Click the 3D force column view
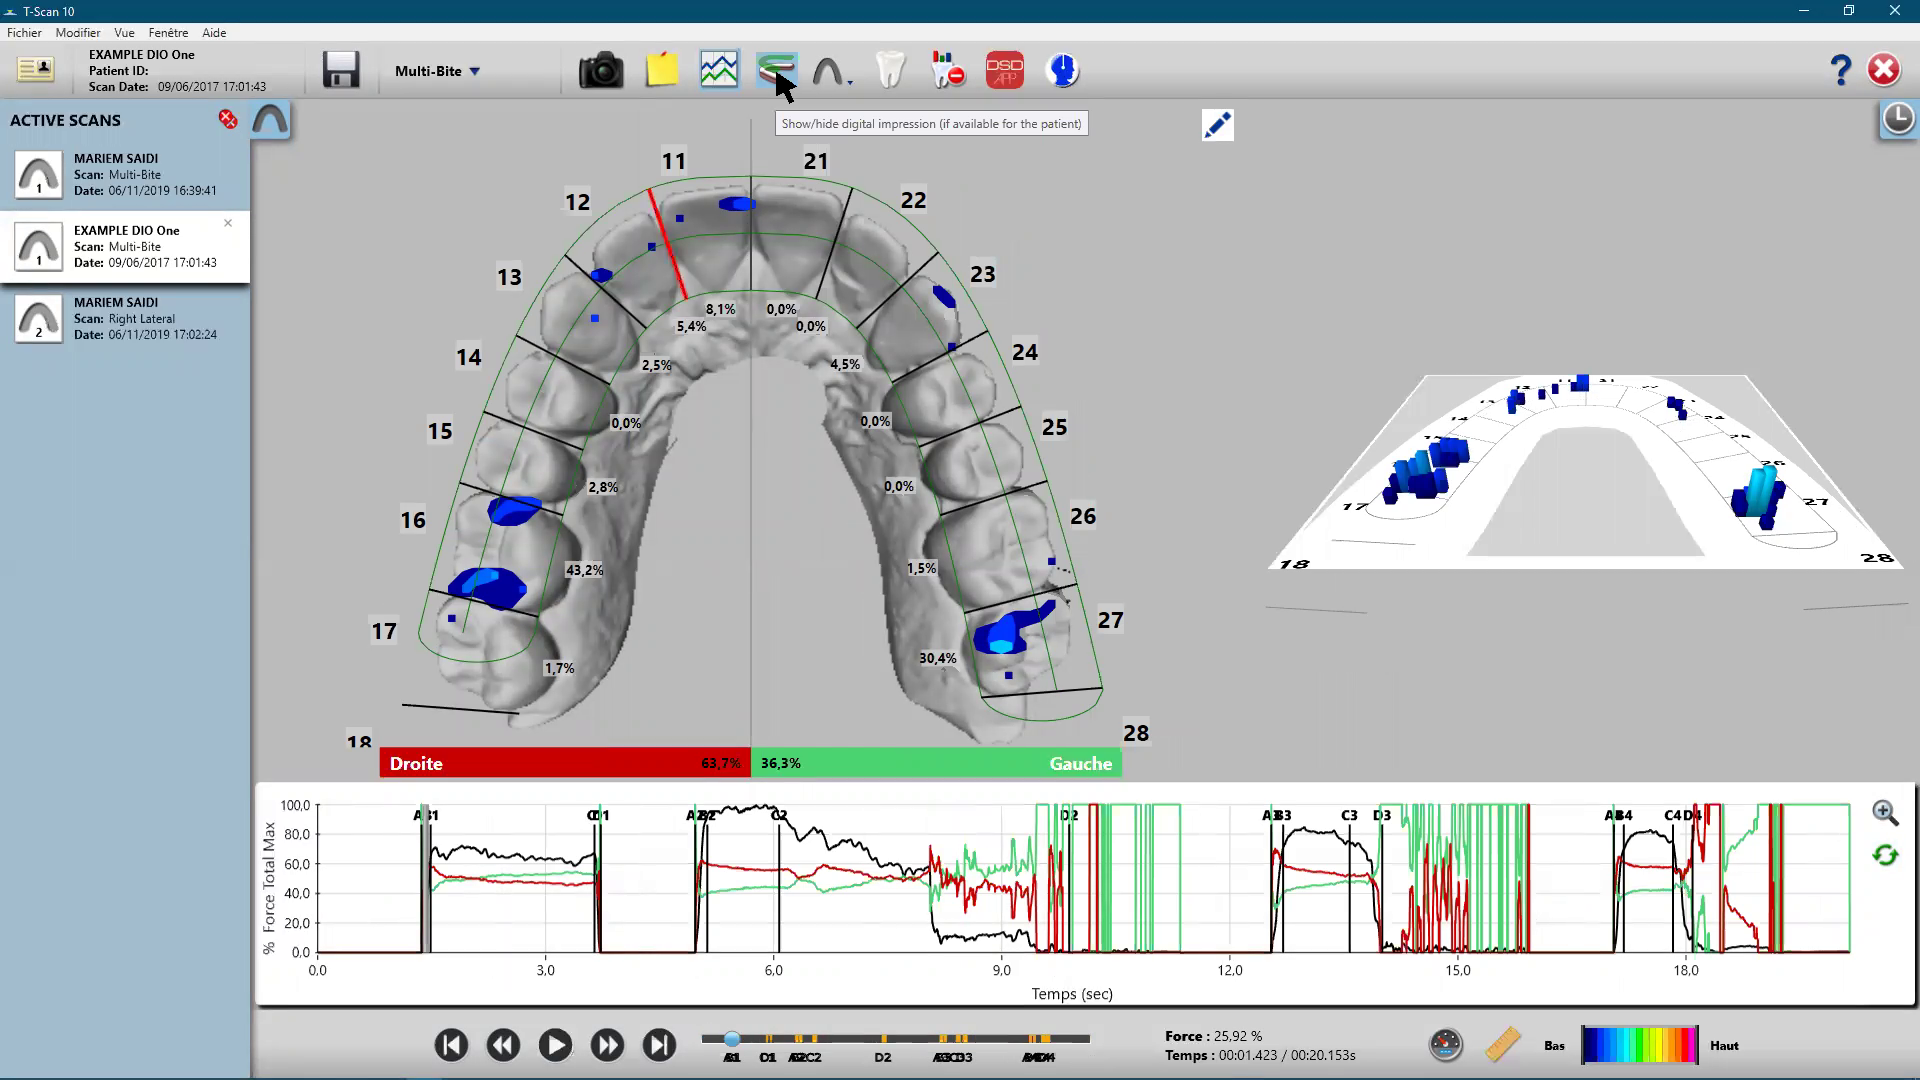Screen dimensions: 1920x1080 point(1585,470)
